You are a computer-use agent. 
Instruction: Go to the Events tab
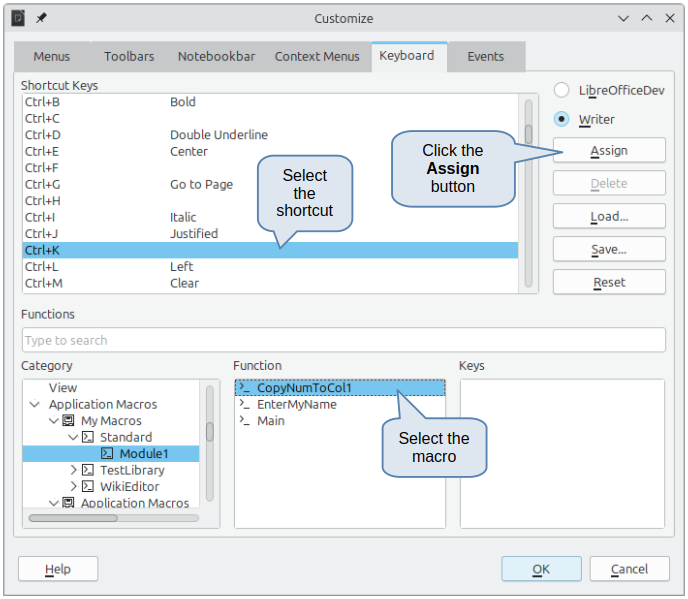(x=485, y=57)
